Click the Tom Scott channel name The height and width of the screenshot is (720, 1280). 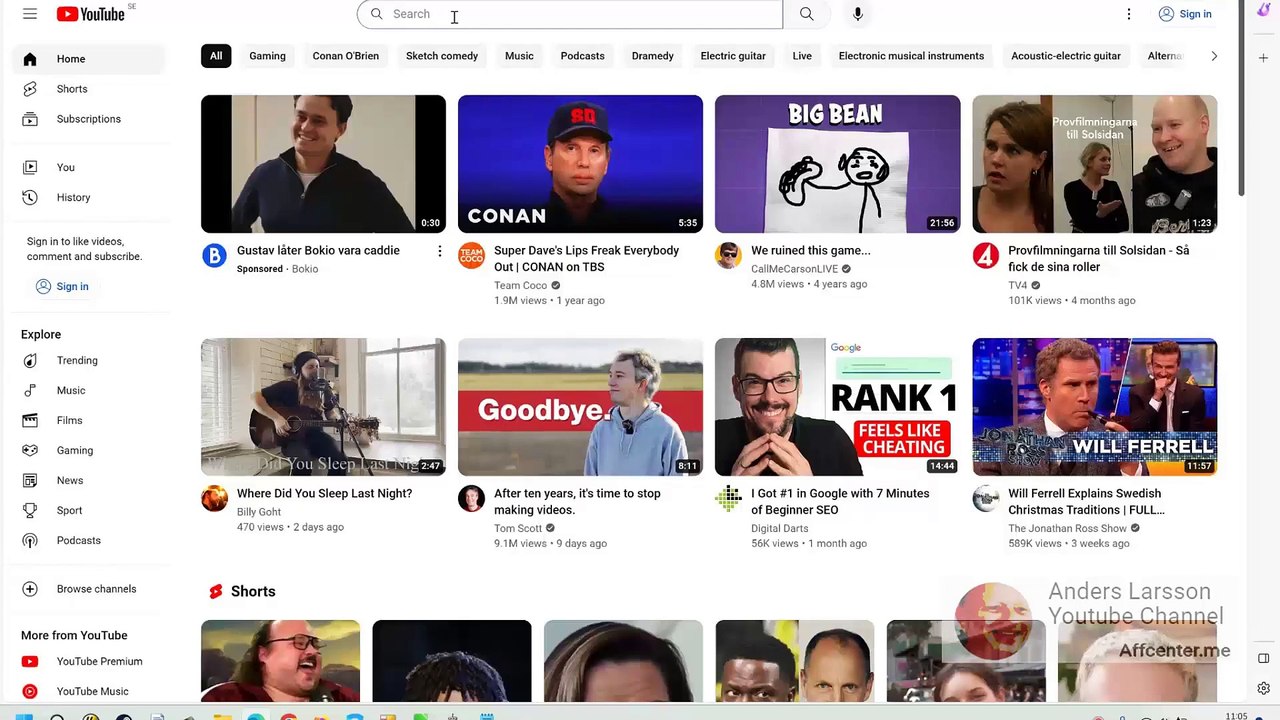(x=518, y=529)
